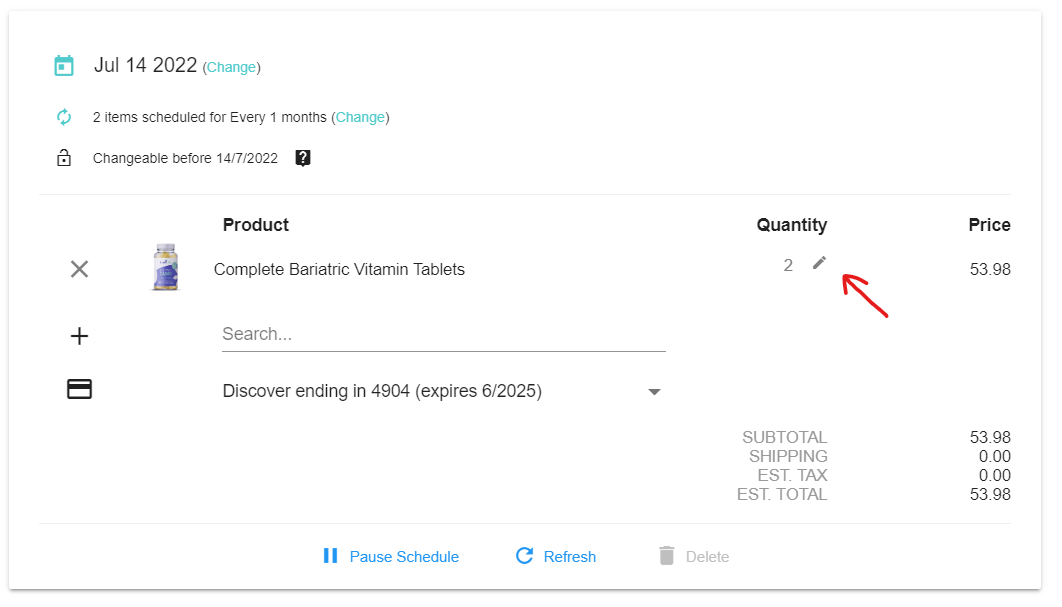Expand the payment method dropdown arrow
This screenshot has height=607, width=1062.
coord(654,392)
